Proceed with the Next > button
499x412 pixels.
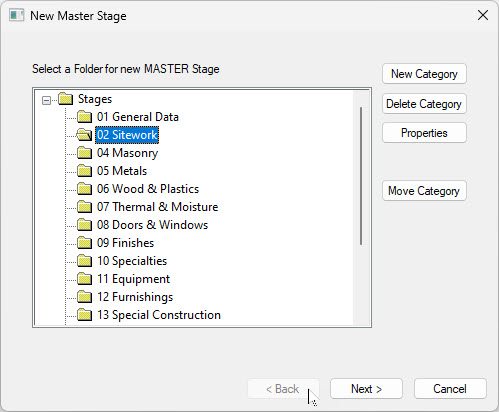(x=366, y=389)
